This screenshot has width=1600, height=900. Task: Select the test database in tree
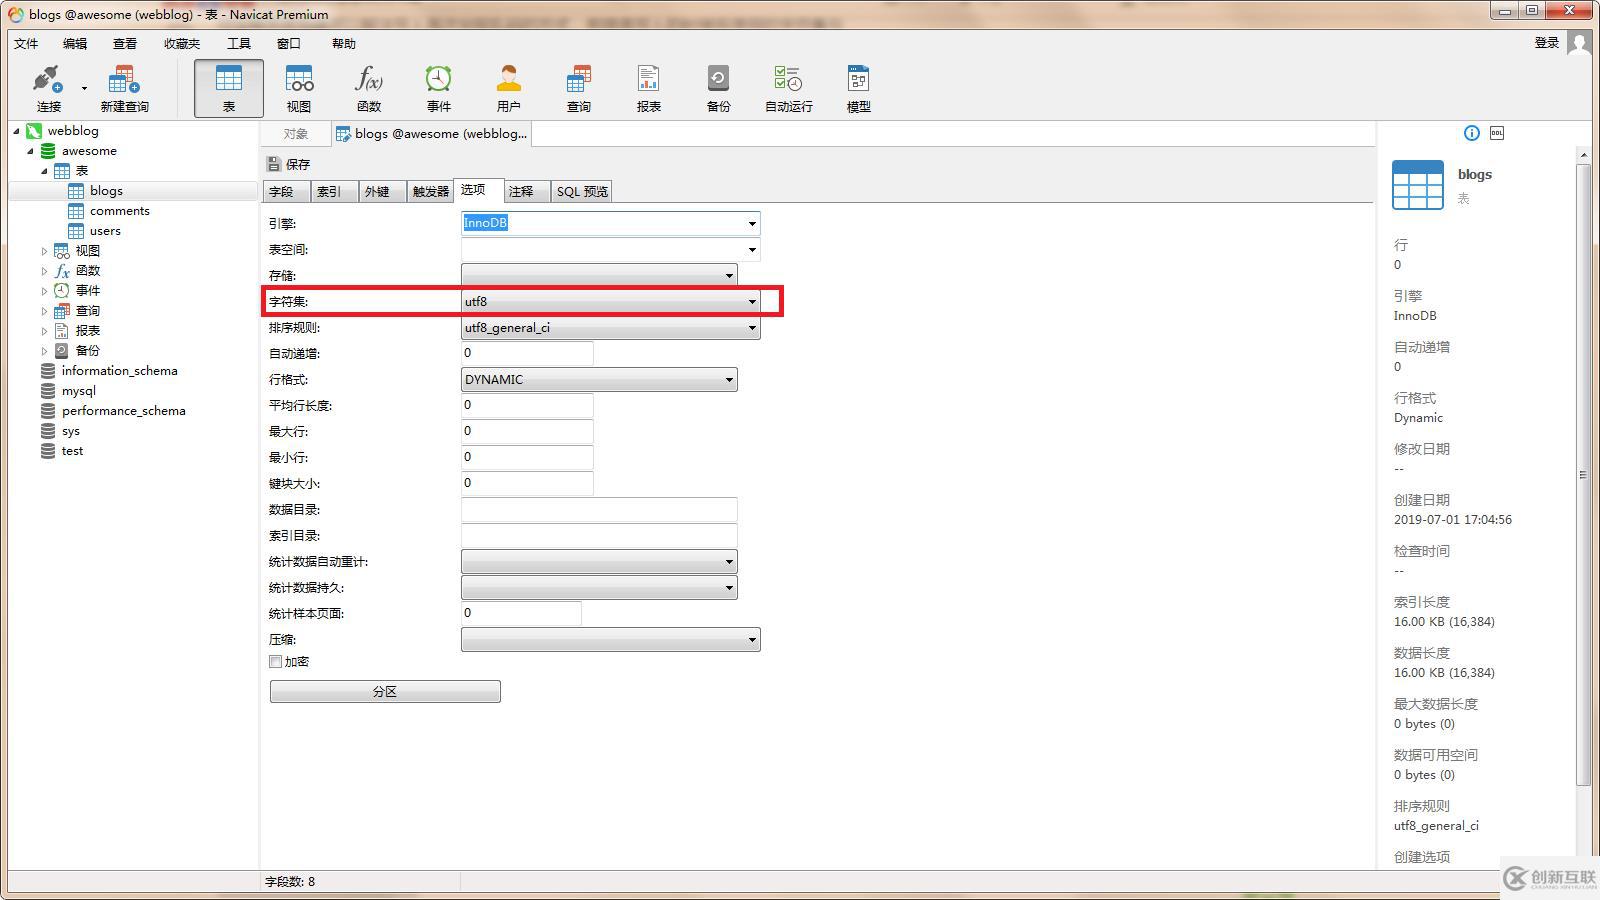72,451
